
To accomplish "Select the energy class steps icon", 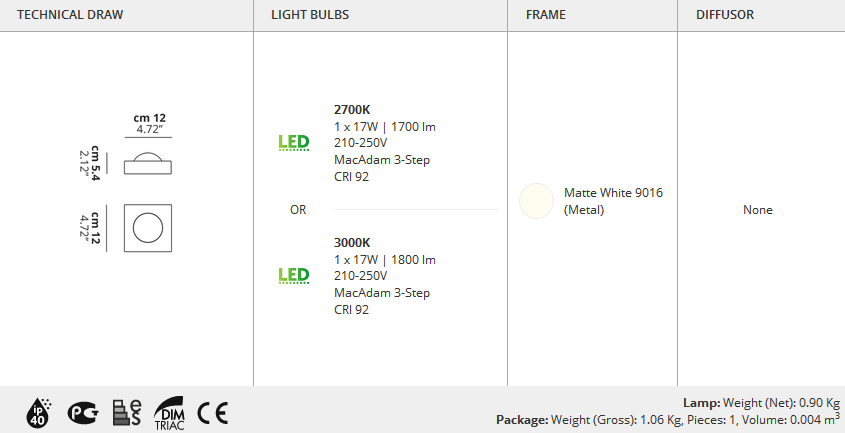I will coord(127,413).
